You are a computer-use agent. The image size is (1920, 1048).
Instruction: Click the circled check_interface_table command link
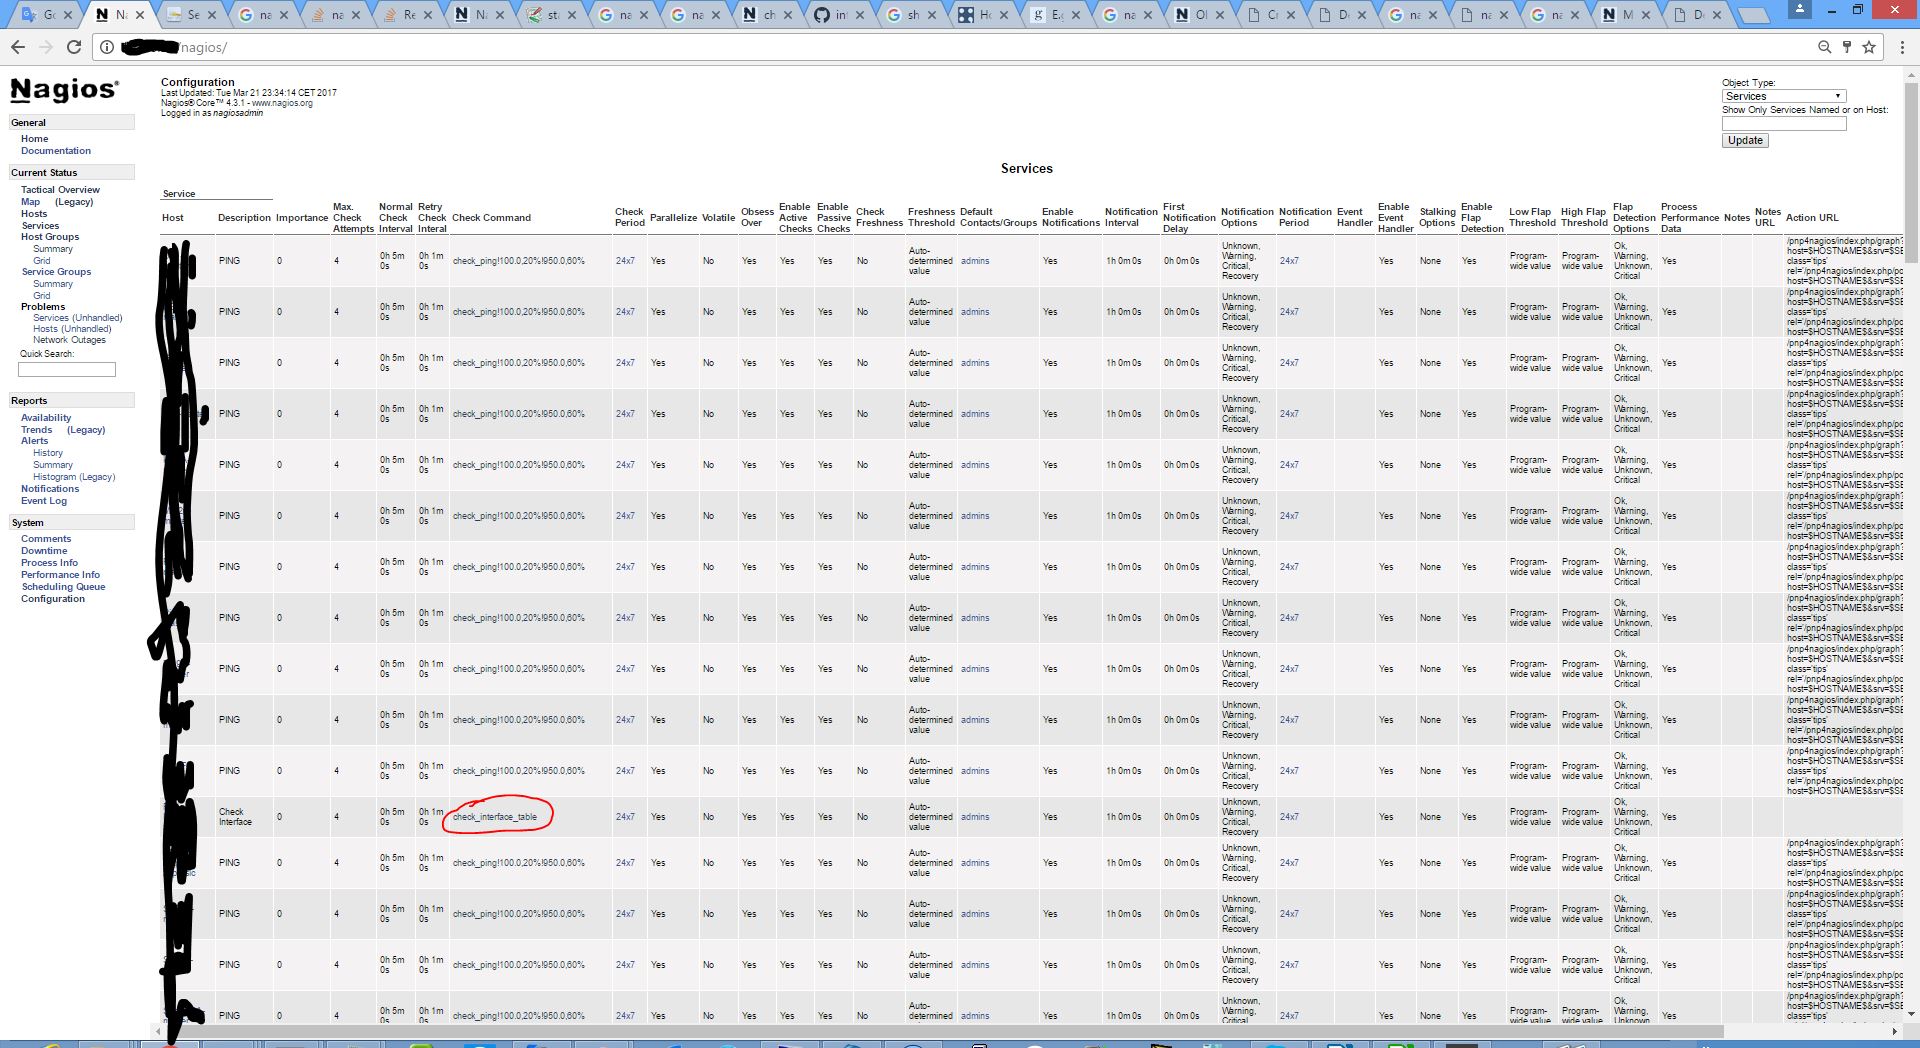pyautogui.click(x=495, y=817)
